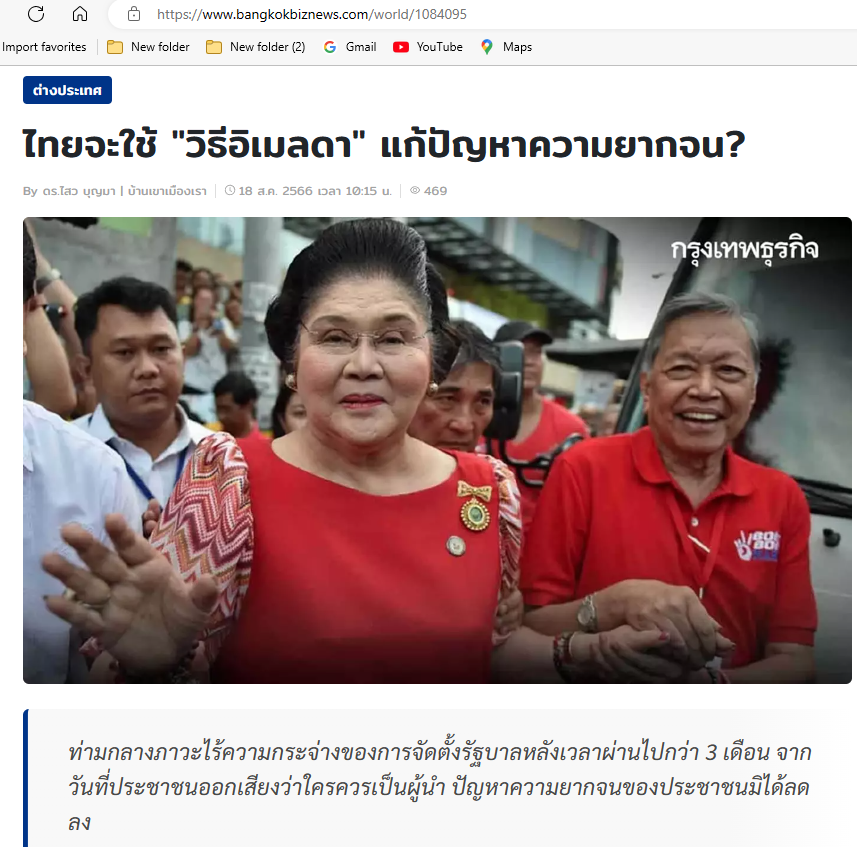Open the Gmail bookmark
The height and width of the screenshot is (847, 857).
coord(350,47)
